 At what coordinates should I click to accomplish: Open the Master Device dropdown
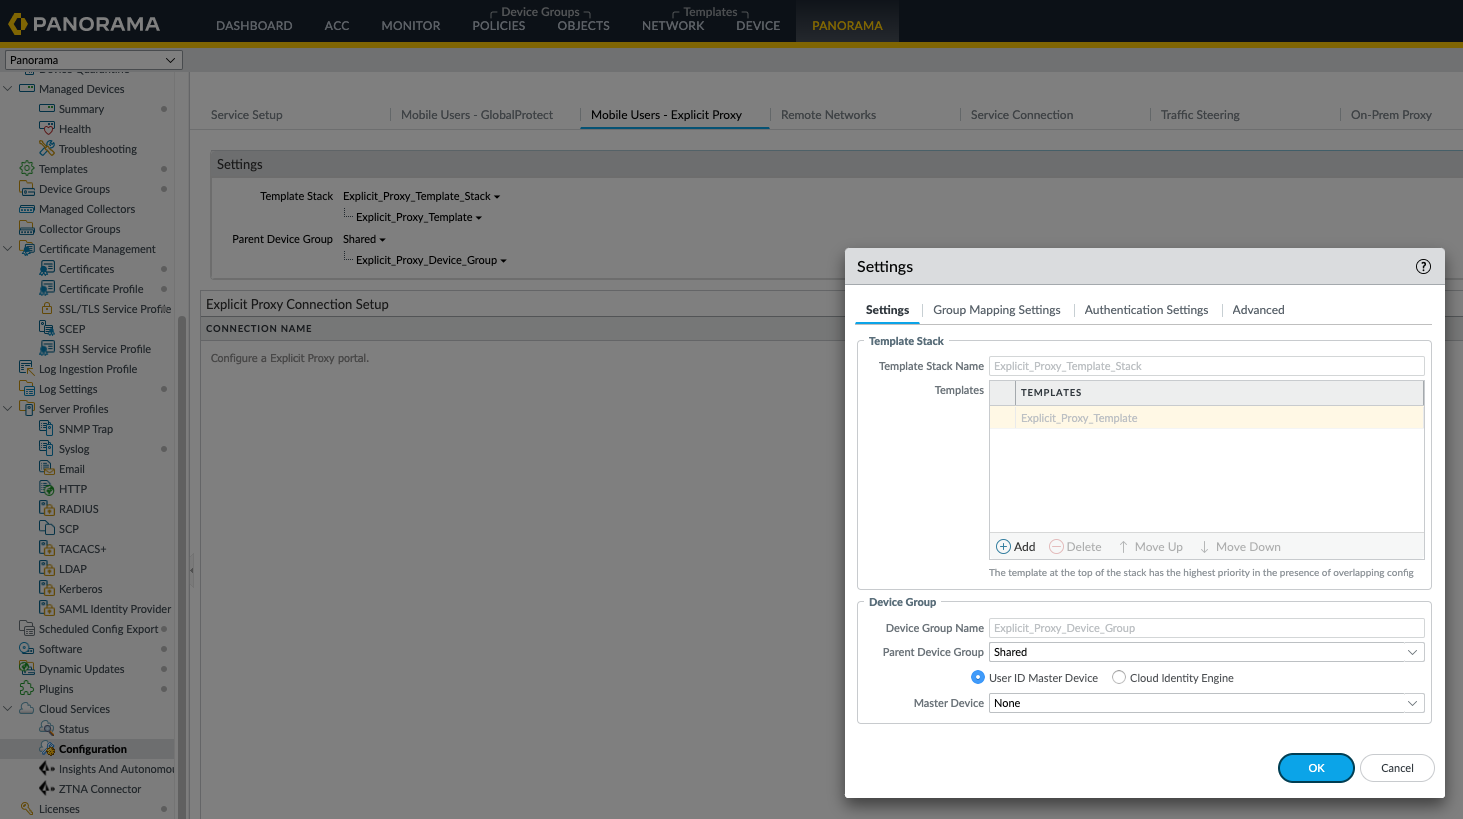click(x=1206, y=703)
